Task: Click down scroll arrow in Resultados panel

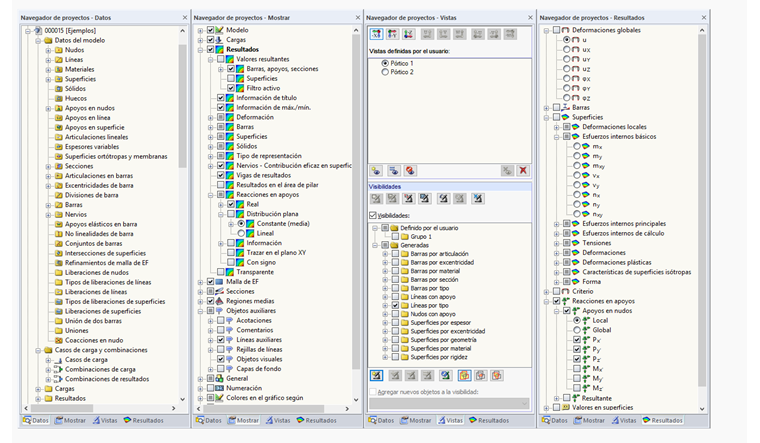Action: pos(702,409)
